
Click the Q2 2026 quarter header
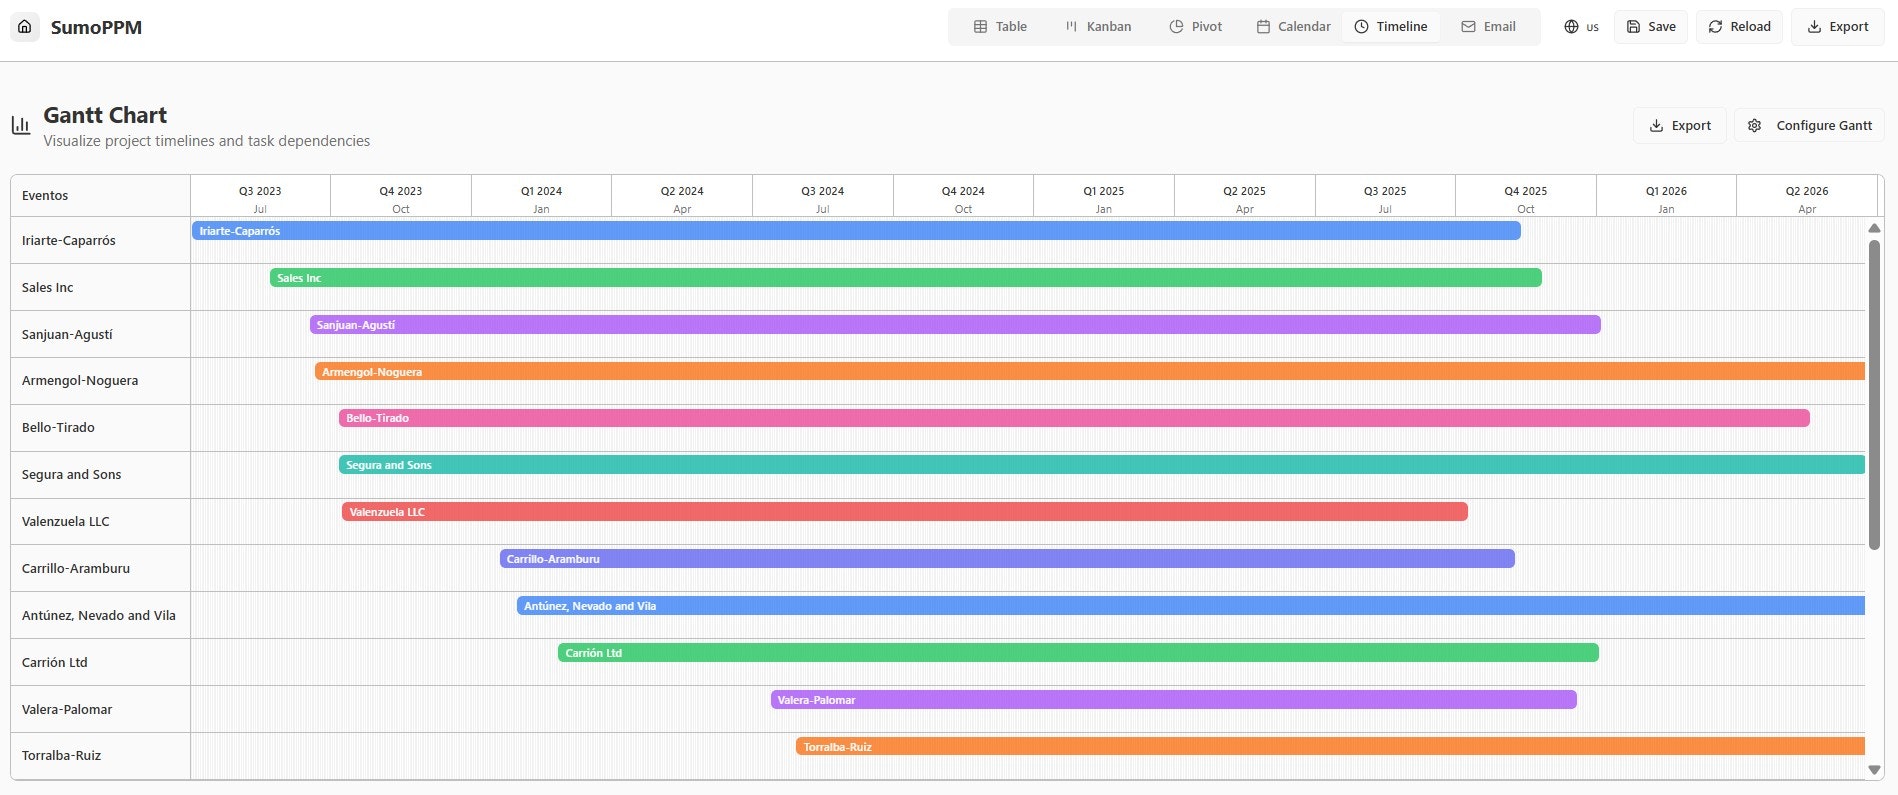tap(1807, 191)
